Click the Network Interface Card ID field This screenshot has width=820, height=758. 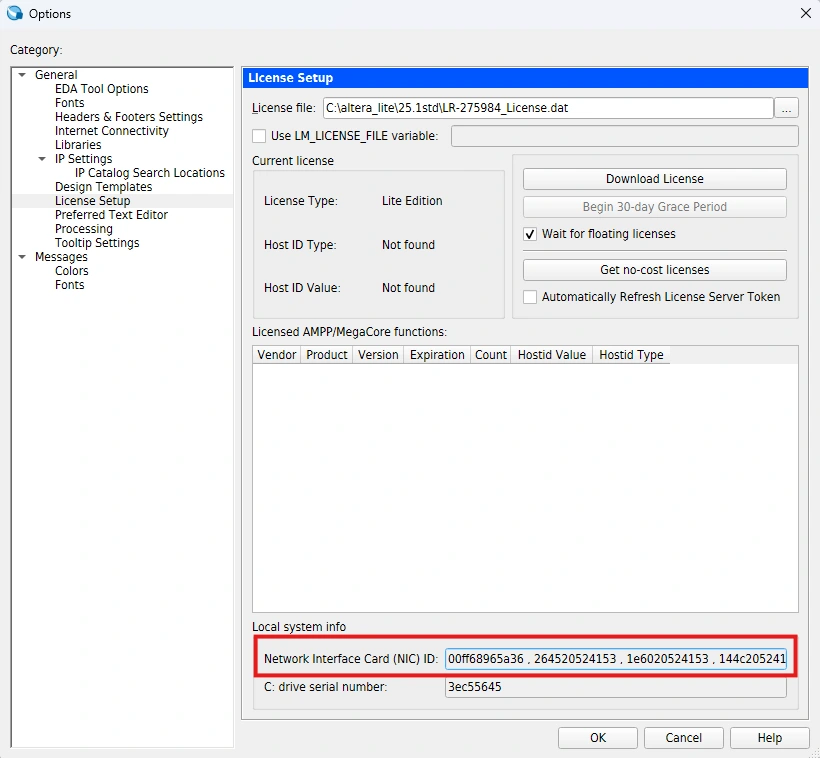point(616,659)
